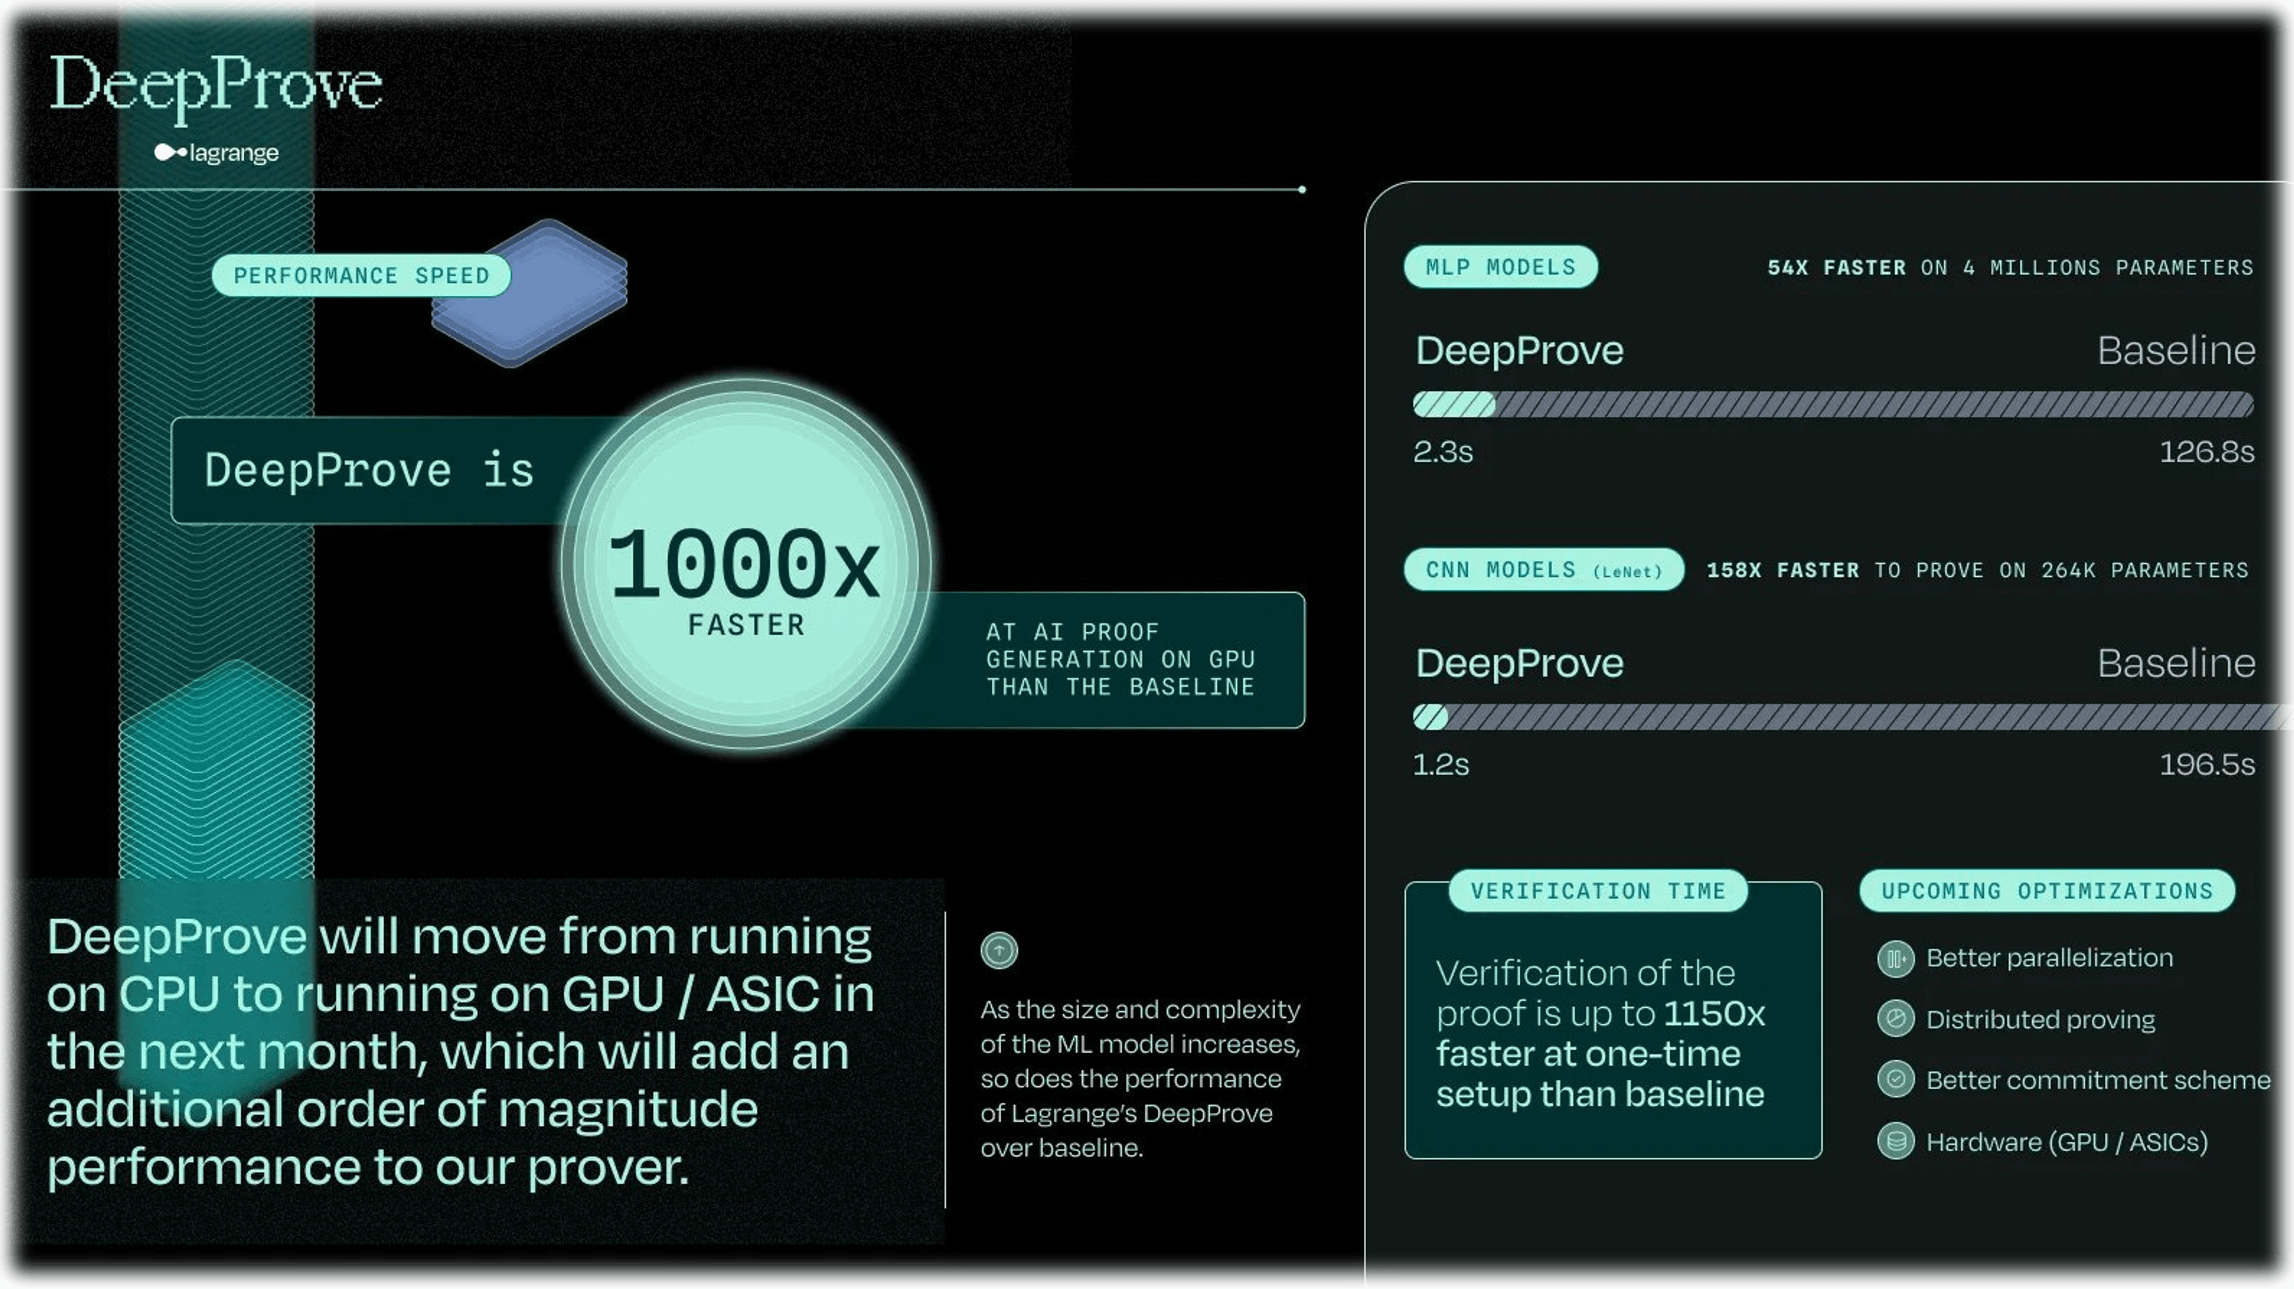Viewport: 2294px width, 1289px height.
Task: Click DeepProve label in MLP section
Action: point(1519,351)
